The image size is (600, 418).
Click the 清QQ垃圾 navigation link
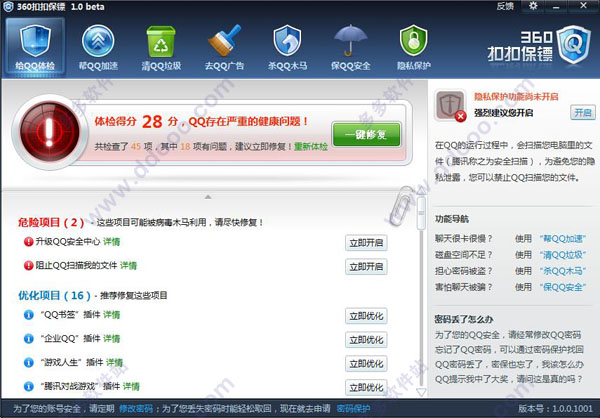(x=562, y=255)
